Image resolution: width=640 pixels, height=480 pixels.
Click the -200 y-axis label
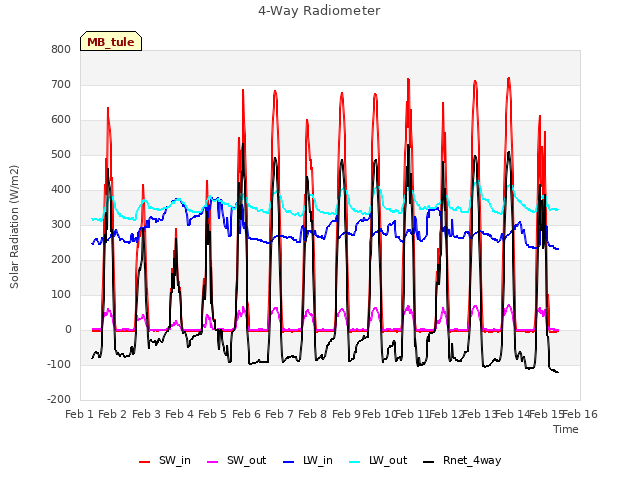(x=59, y=400)
